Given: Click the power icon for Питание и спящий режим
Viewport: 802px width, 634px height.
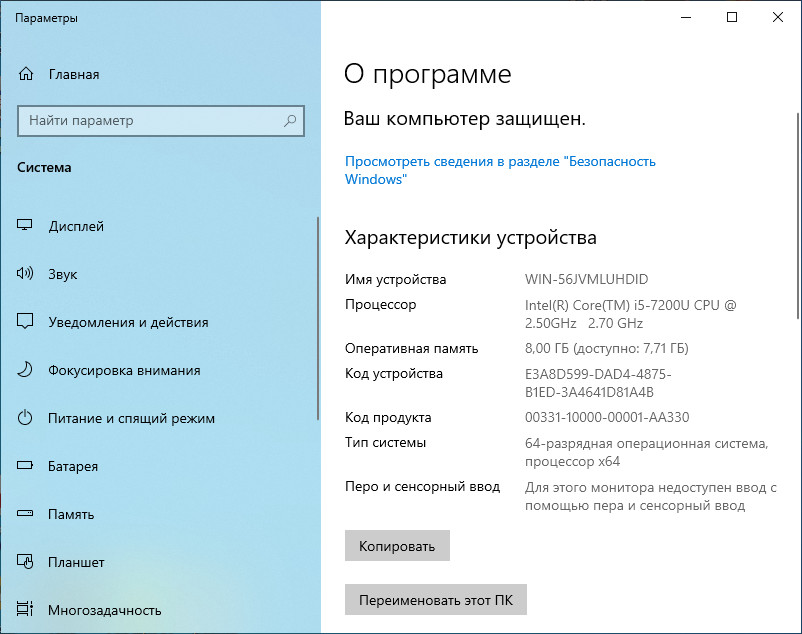Looking at the screenshot, I should pyautogui.click(x=26, y=418).
